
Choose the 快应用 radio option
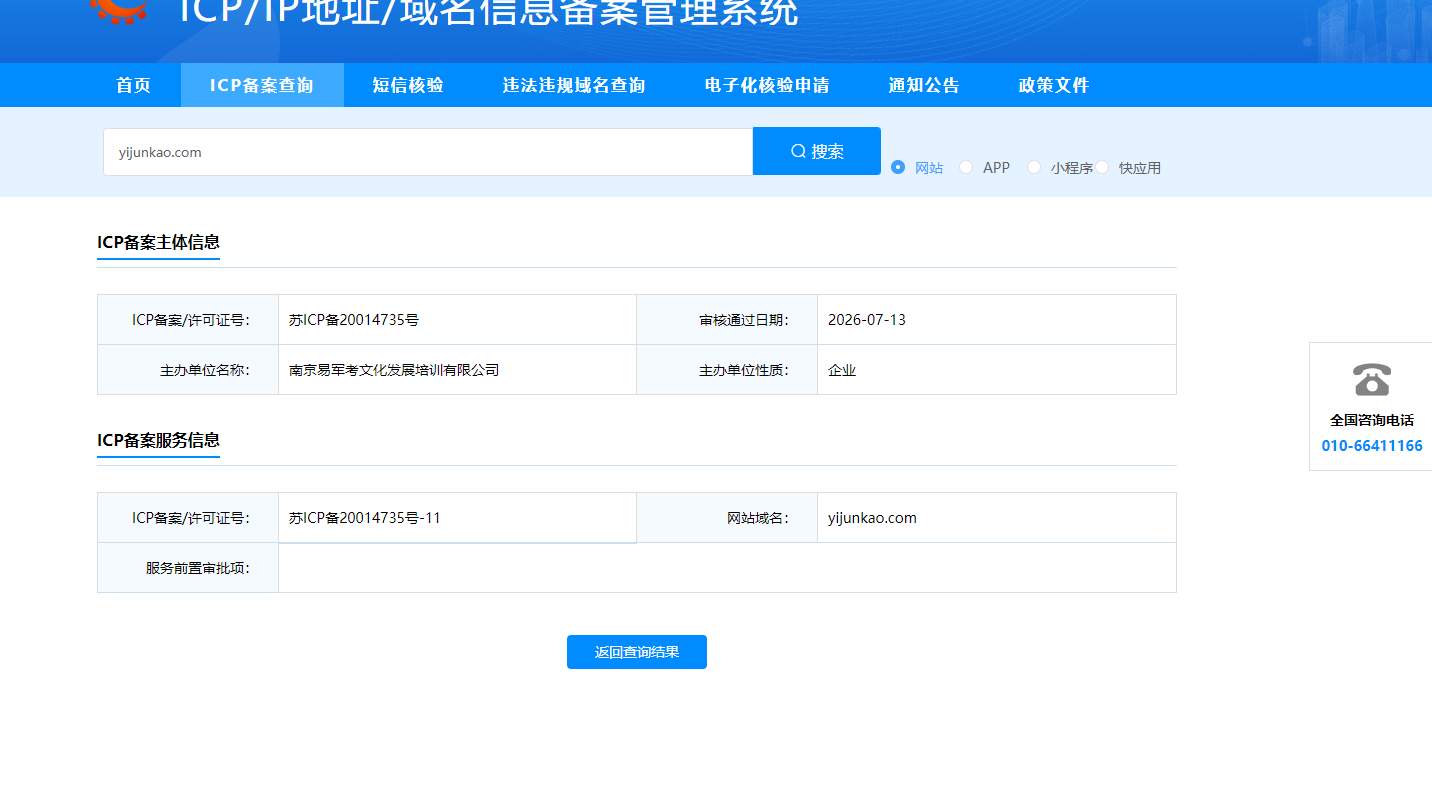coord(1102,167)
